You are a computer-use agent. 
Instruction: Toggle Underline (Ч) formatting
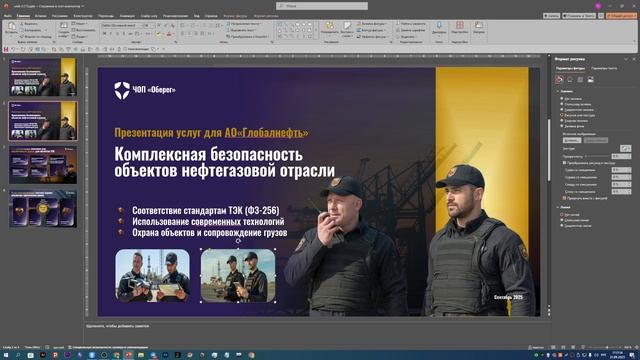118,33
